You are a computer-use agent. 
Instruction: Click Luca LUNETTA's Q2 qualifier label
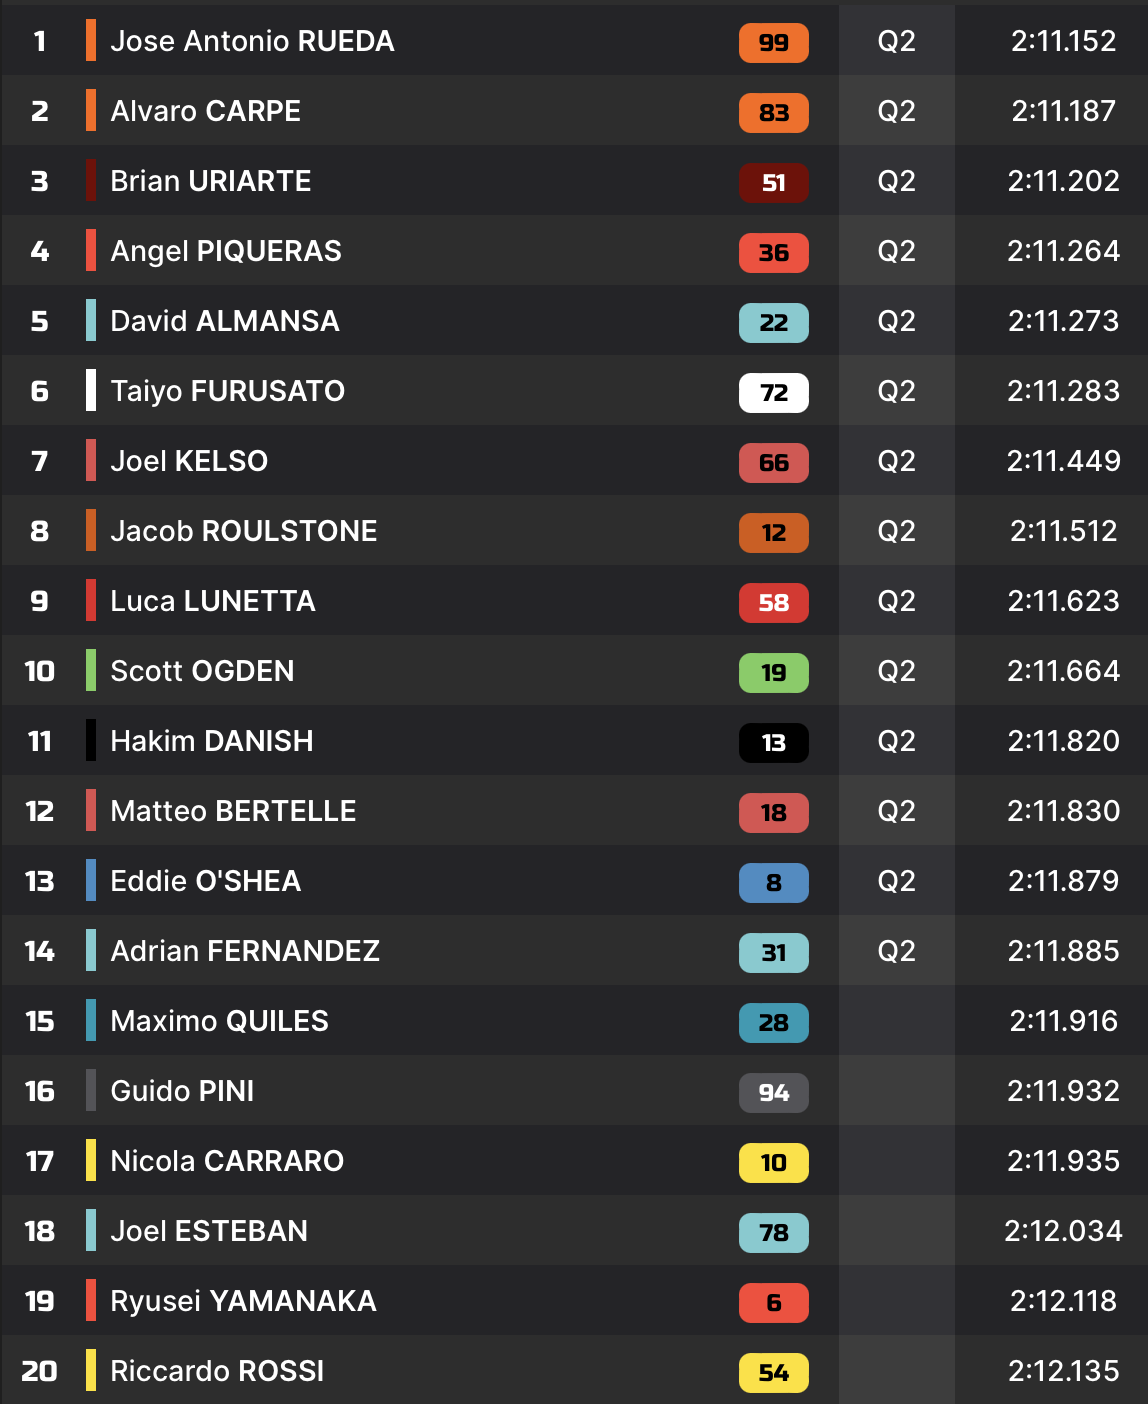[x=896, y=601]
